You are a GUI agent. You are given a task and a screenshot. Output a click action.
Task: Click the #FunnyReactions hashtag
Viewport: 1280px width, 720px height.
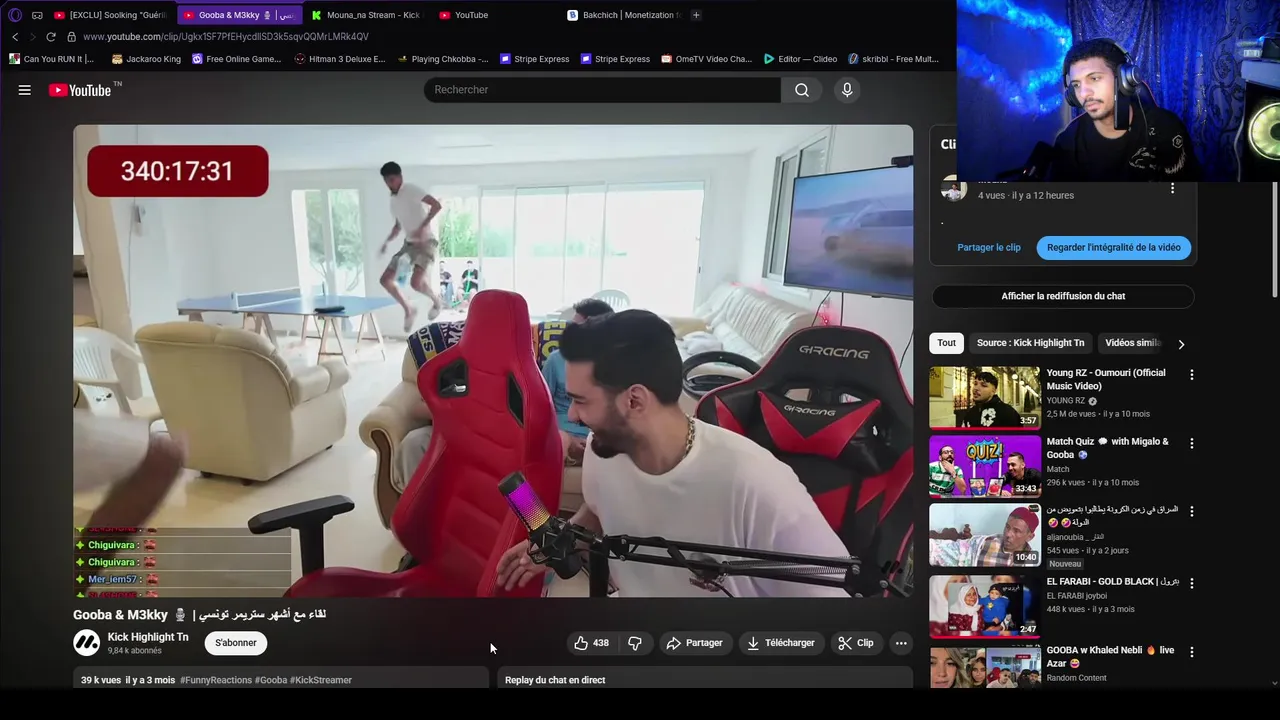[x=215, y=680]
